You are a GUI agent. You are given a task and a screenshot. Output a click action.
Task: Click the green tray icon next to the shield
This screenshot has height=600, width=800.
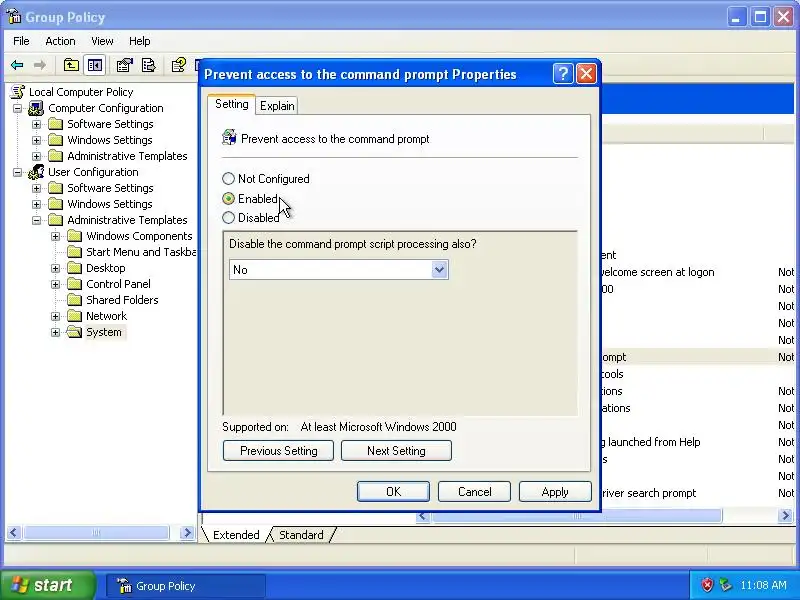pyautogui.click(x=725, y=585)
